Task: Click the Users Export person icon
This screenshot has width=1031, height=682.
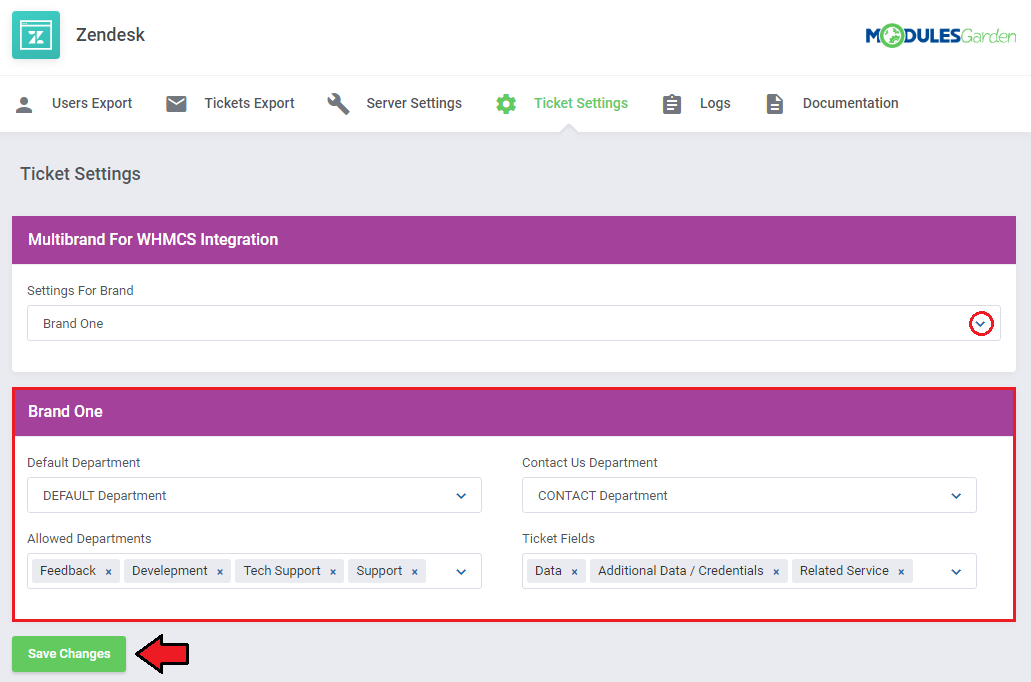Action: (x=24, y=104)
